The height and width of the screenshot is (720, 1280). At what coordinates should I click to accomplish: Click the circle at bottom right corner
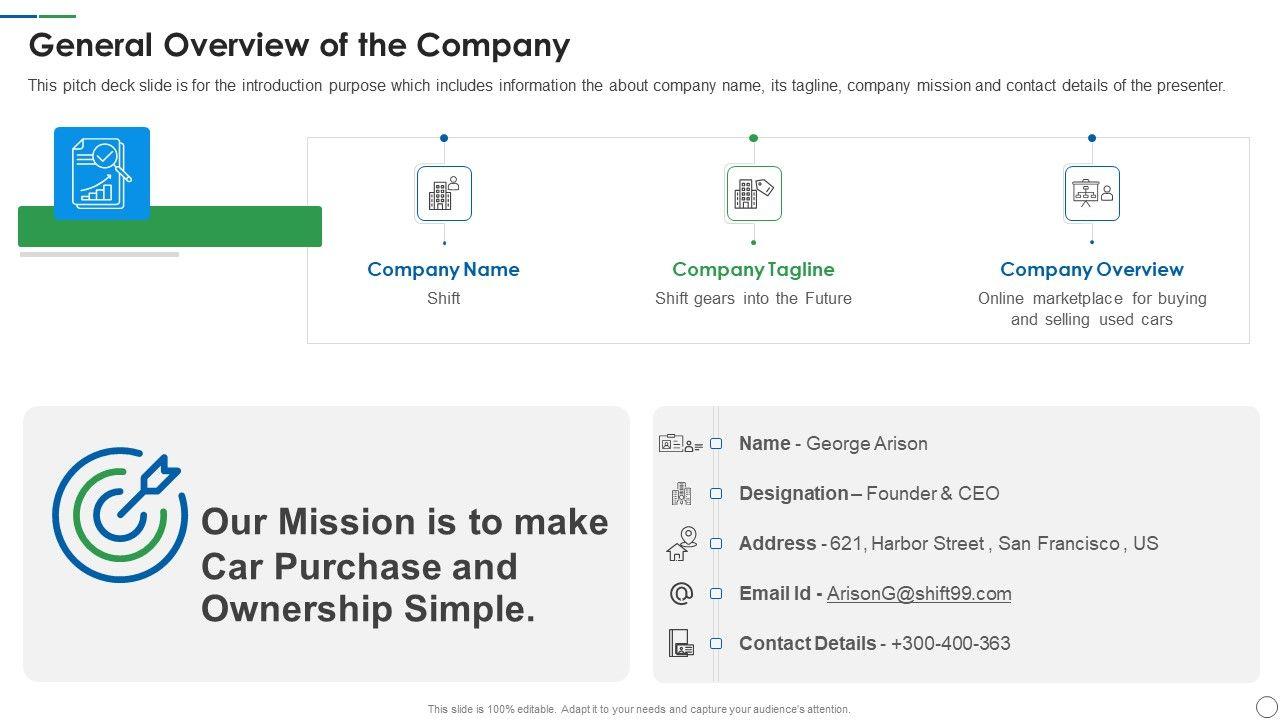pyautogui.click(x=1266, y=706)
